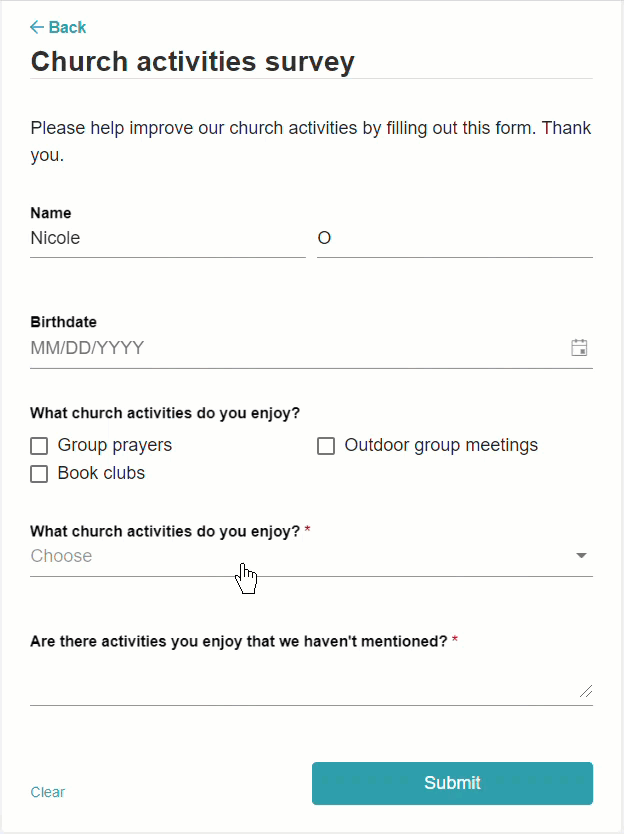Click the left arrow icon beside Back
Viewport: 624px width, 834px height.
click(x=37, y=27)
